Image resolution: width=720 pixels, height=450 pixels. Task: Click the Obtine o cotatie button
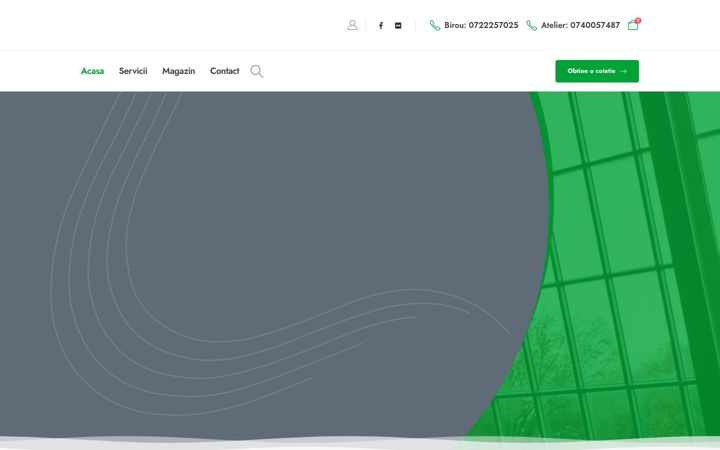pyautogui.click(x=597, y=71)
